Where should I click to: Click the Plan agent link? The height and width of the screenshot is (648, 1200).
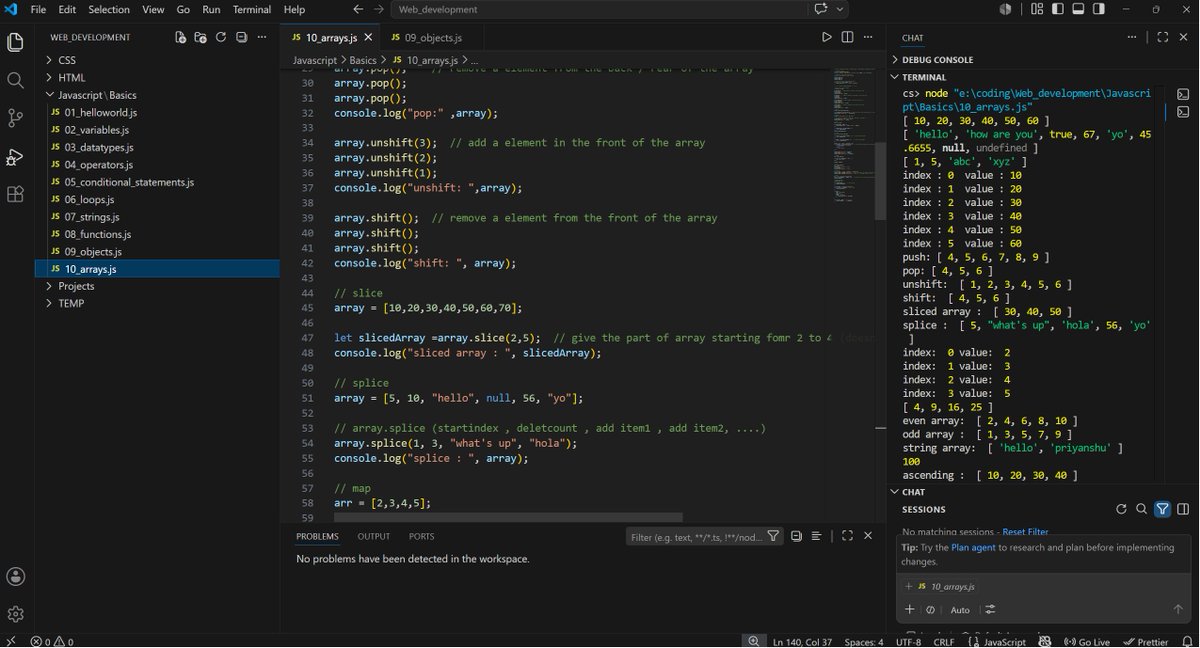point(973,547)
